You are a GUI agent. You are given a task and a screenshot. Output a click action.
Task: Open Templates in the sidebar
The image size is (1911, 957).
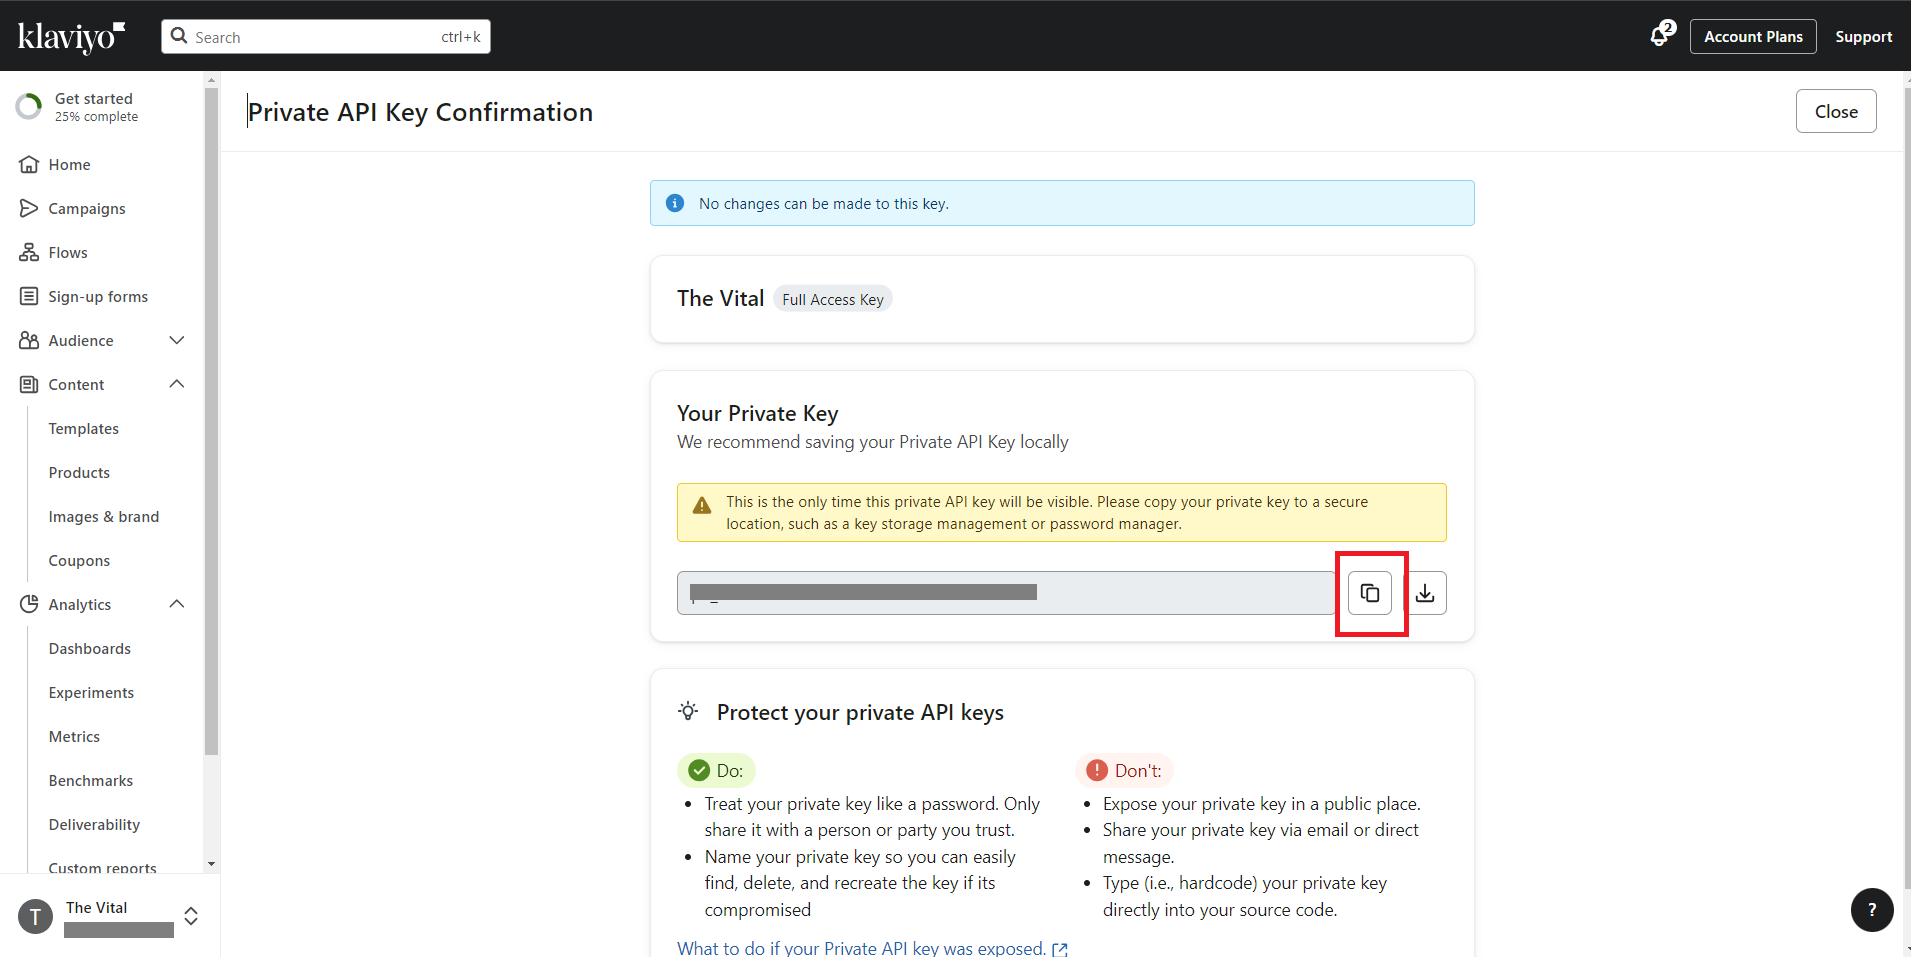[x=84, y=429]
